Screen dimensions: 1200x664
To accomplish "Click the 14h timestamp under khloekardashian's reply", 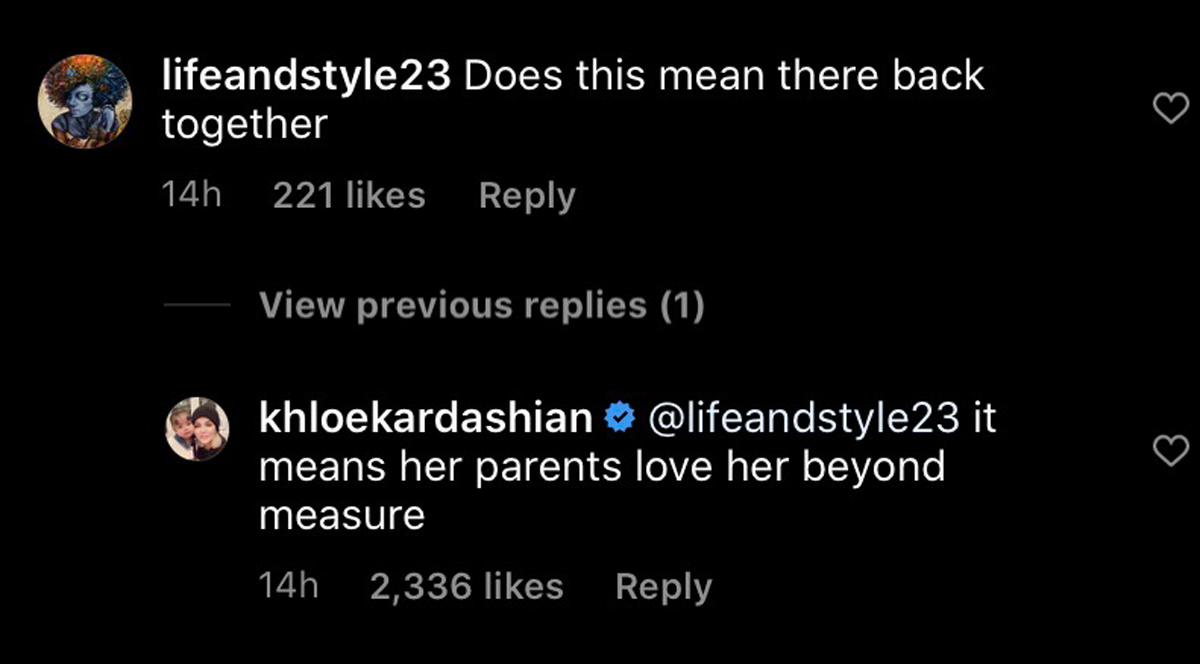I will [x=290, y=586].
